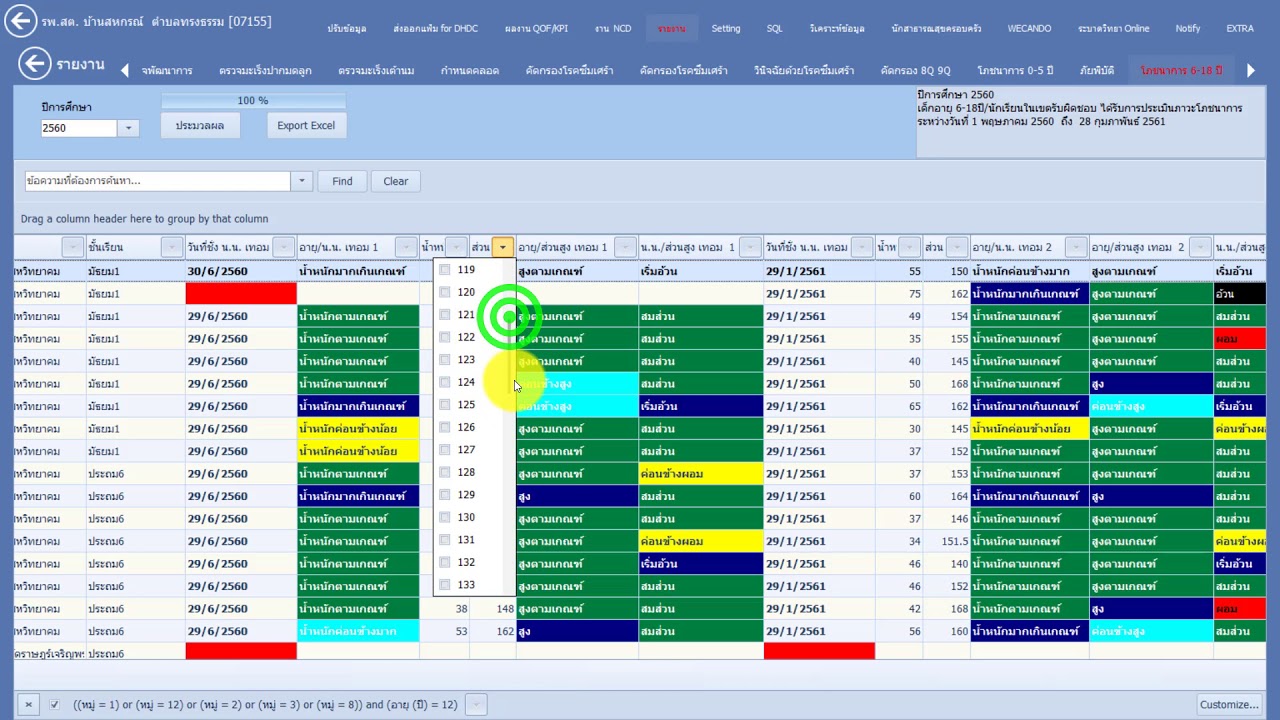Switch to the โภชนาการ 6-18 ปี tab
This screenshot has height=720, width=1280.
1181,70
